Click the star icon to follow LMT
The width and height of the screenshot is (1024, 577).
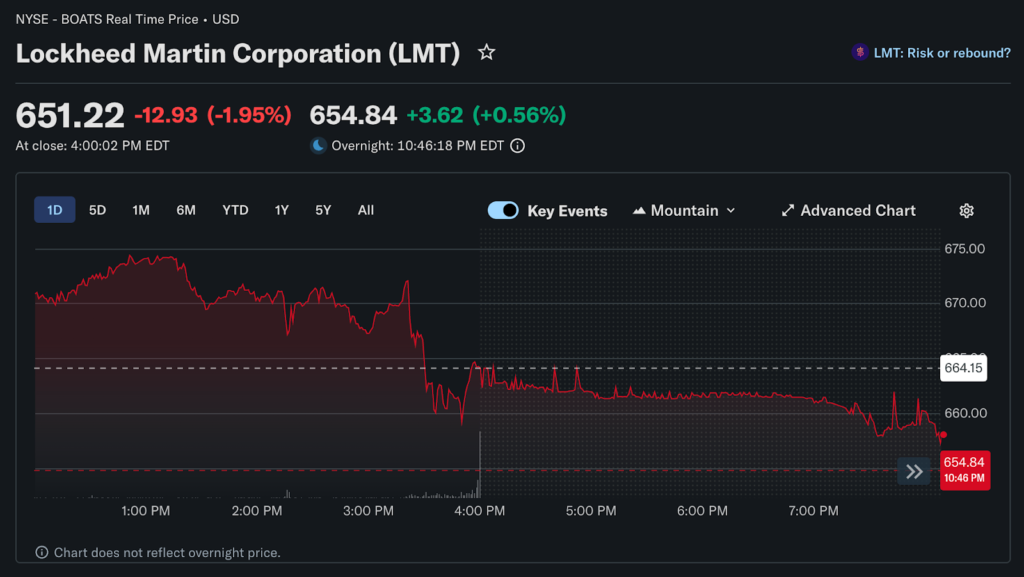coord(486,53)
